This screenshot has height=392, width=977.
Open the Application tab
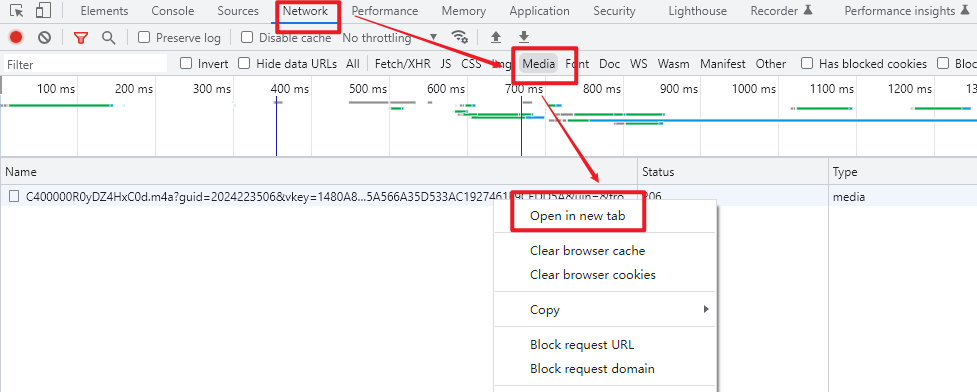(540, 11)
